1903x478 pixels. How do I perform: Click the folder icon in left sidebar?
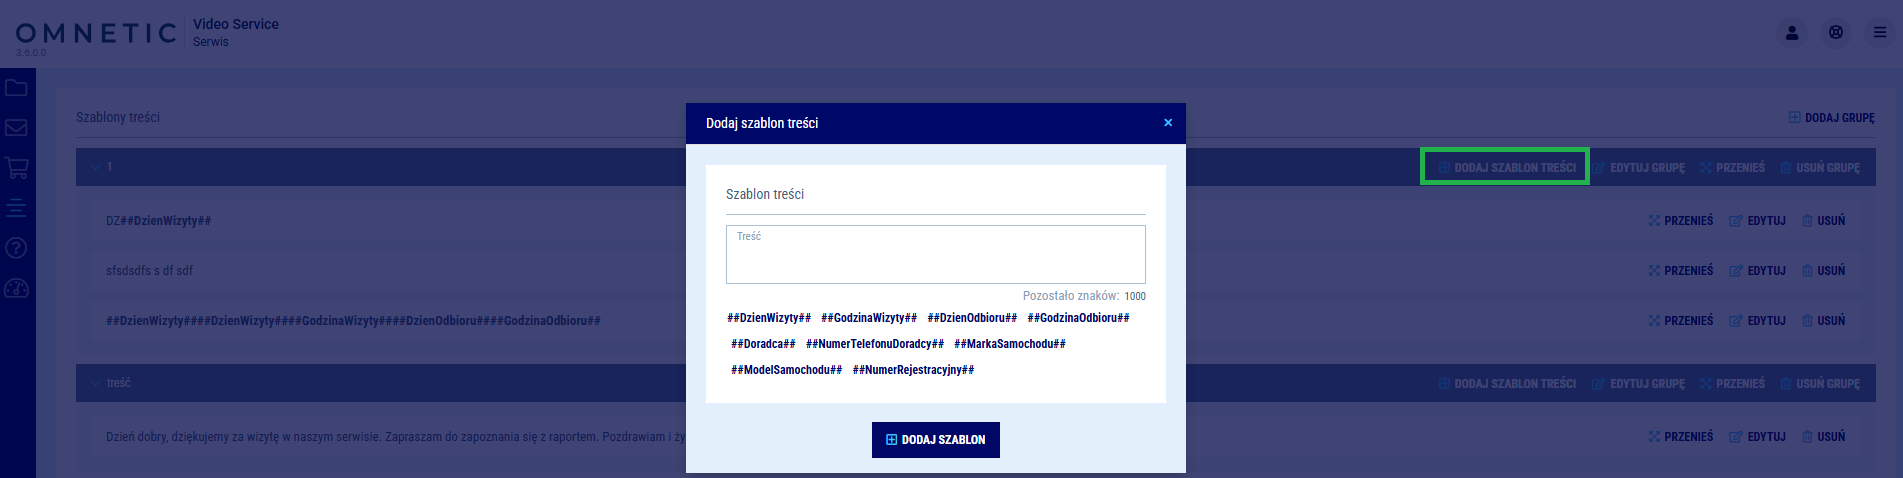pos(16,88)
